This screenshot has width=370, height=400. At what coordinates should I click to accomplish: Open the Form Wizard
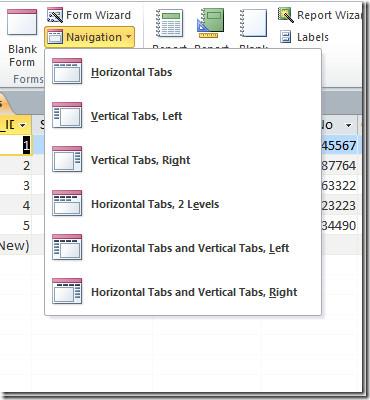89,15
